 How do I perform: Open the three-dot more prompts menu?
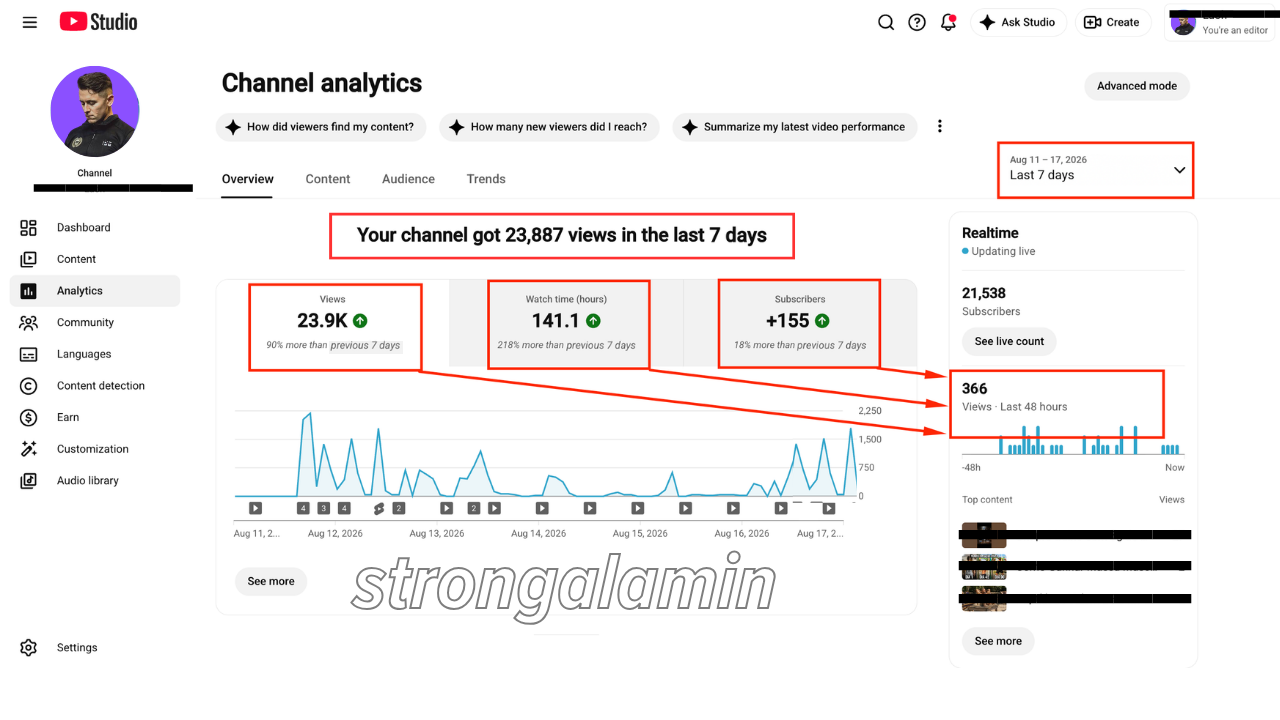[939, 127]
